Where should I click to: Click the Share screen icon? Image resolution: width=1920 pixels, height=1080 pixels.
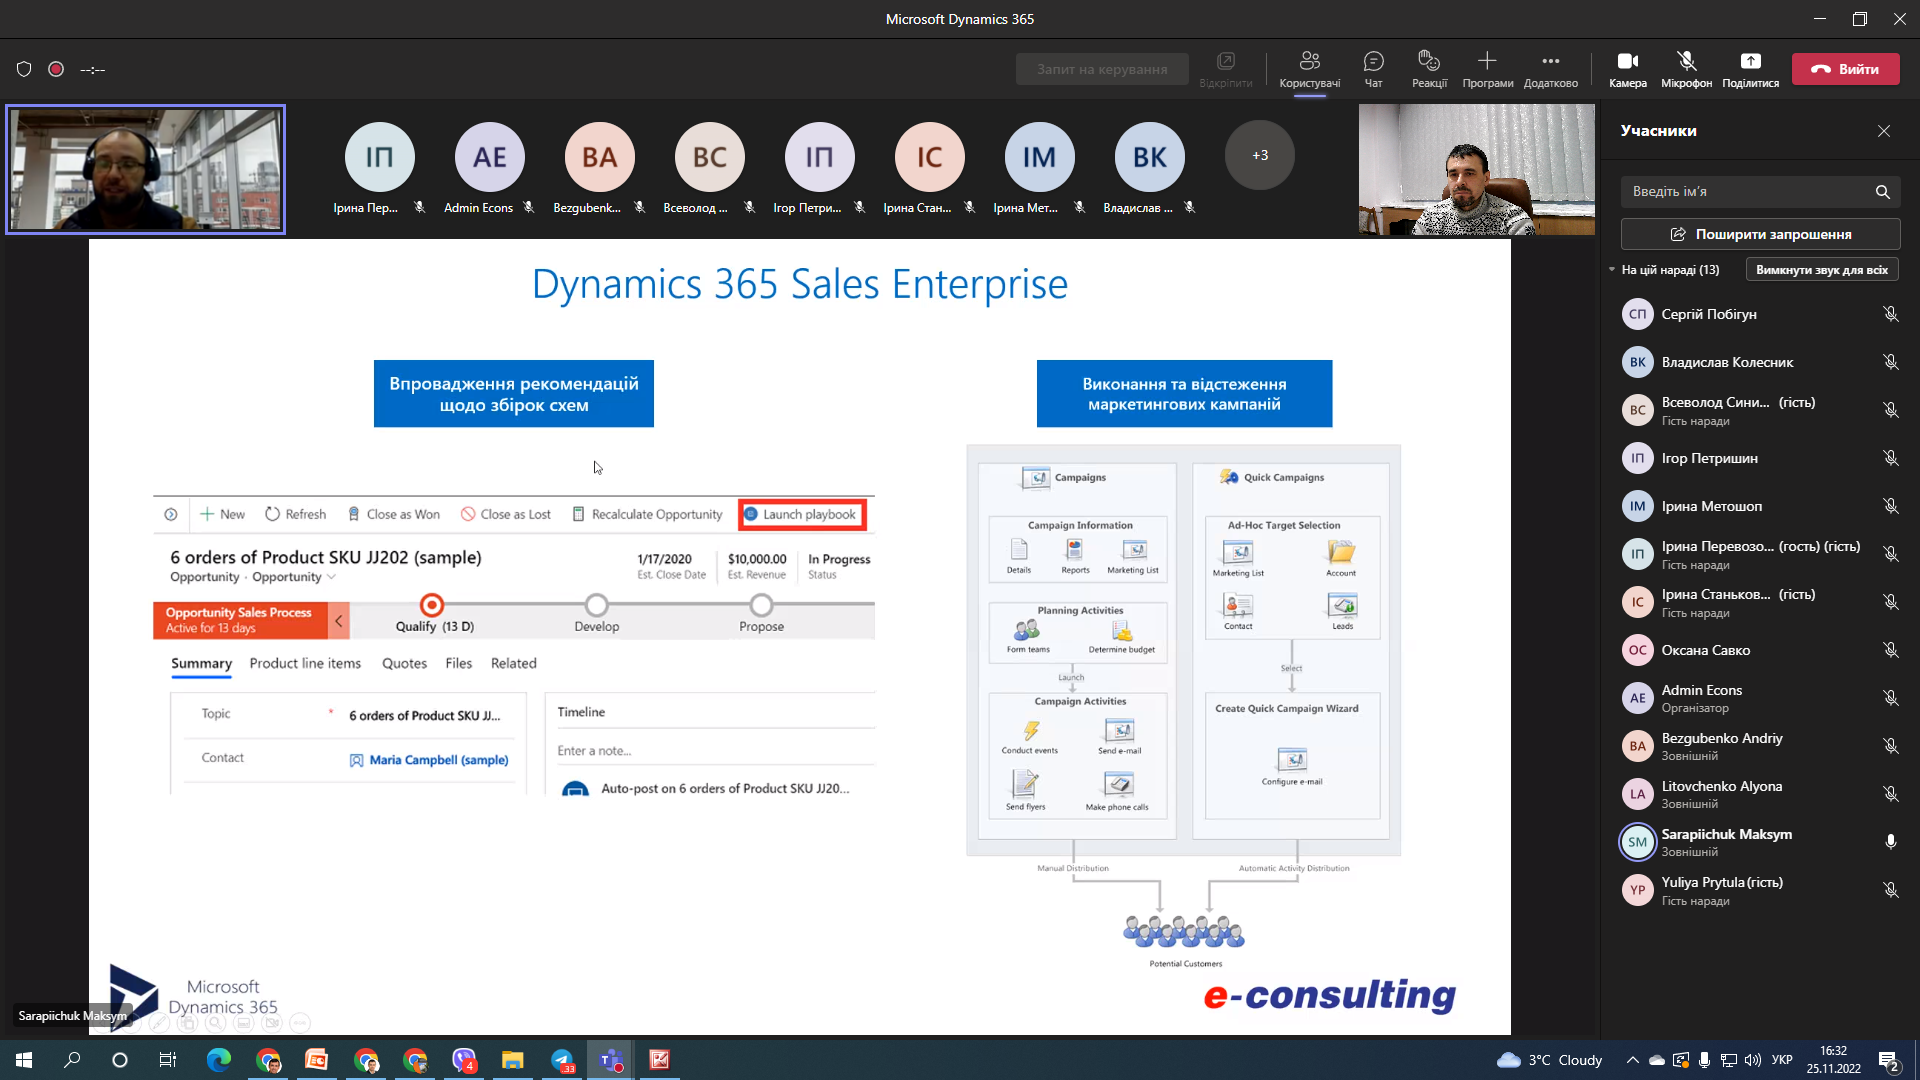1750,62
